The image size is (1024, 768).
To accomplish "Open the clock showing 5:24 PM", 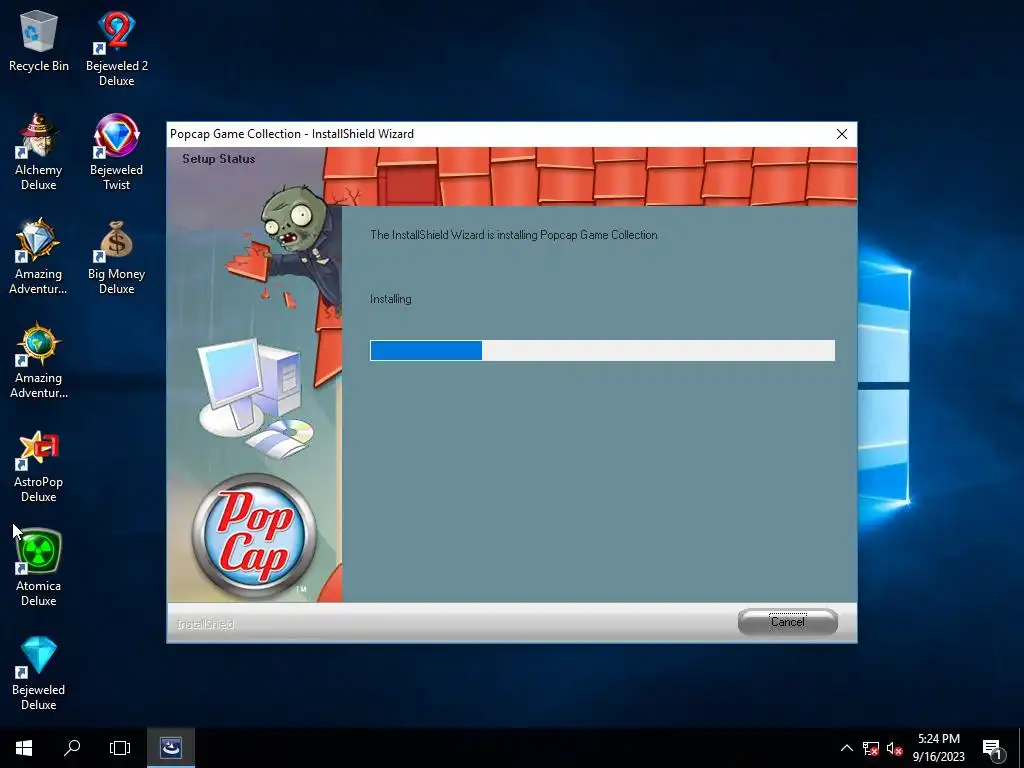I will 938,748.
